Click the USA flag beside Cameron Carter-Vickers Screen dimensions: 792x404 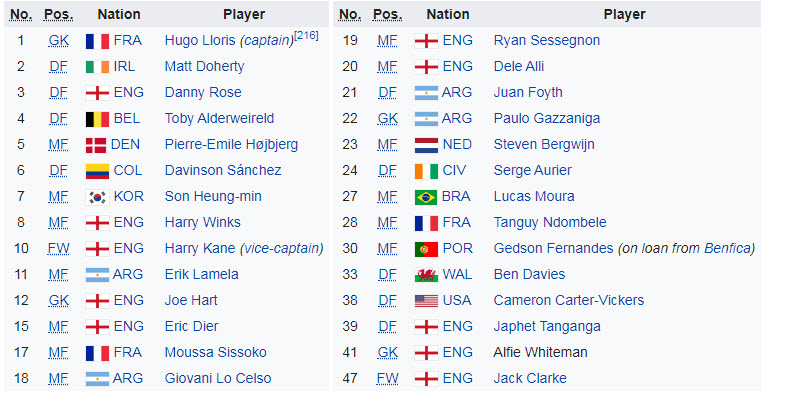pos(426,301)
